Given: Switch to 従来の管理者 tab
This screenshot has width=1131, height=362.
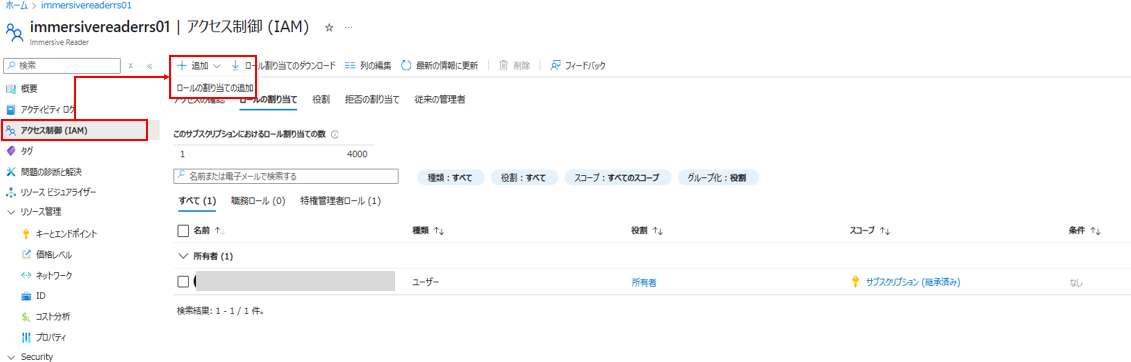Looking at the screenshot, I should [x=440, y=100].
